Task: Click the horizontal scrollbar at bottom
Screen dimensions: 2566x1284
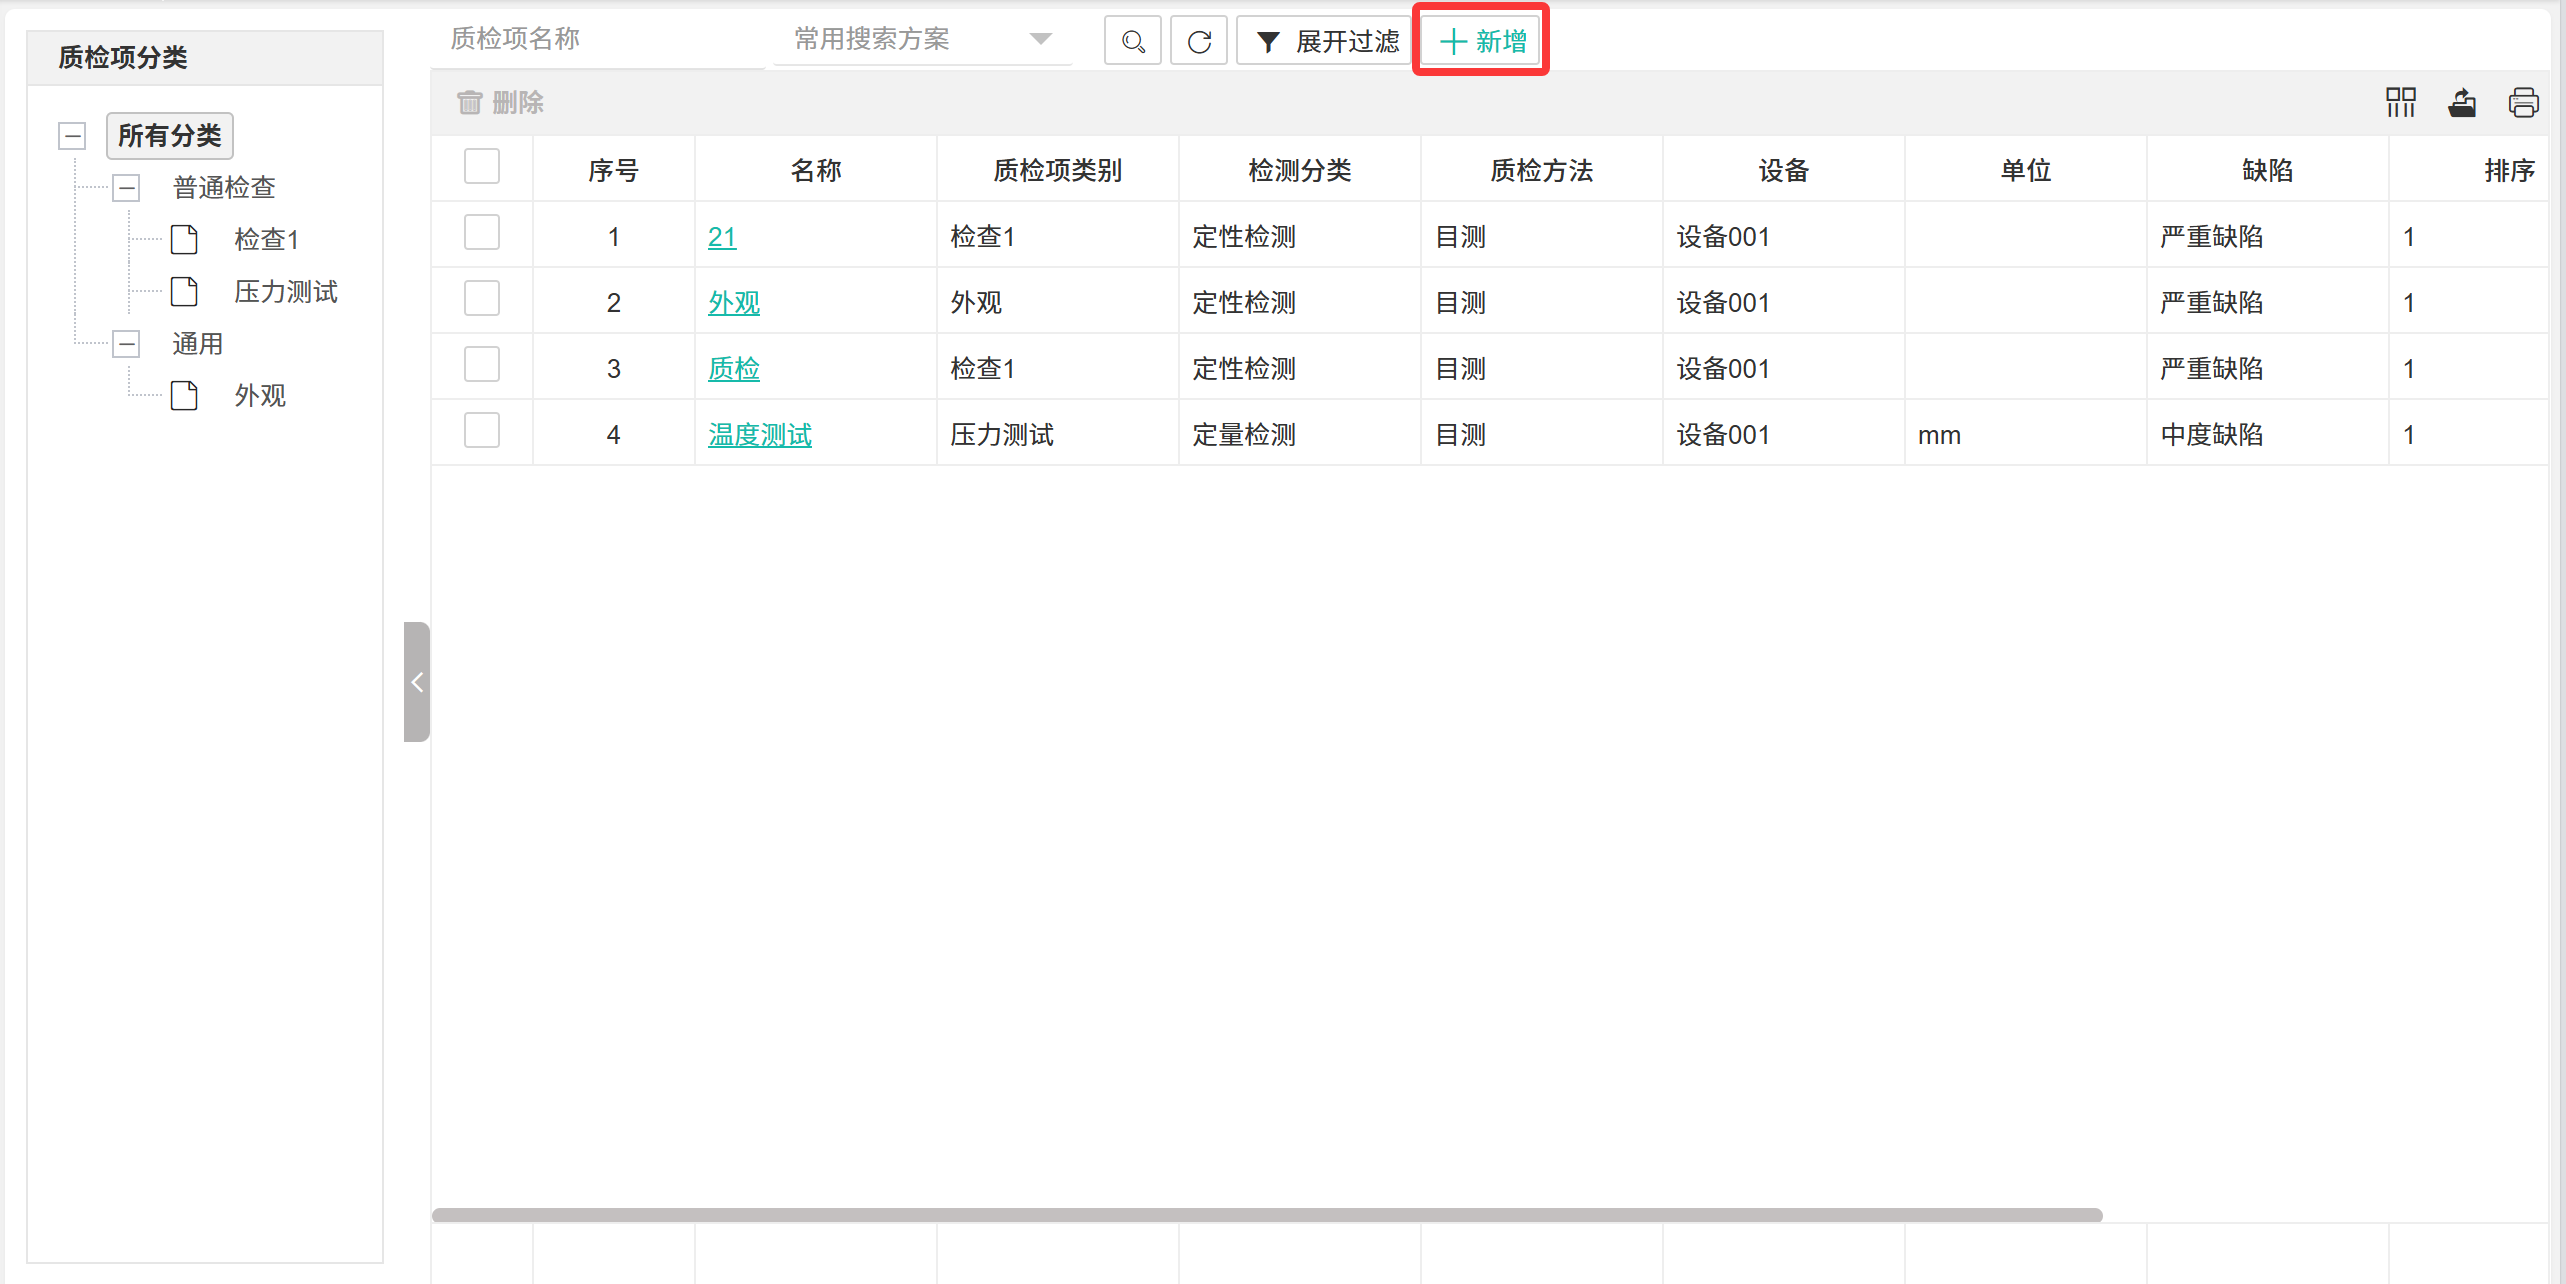Action: 1266,1215
